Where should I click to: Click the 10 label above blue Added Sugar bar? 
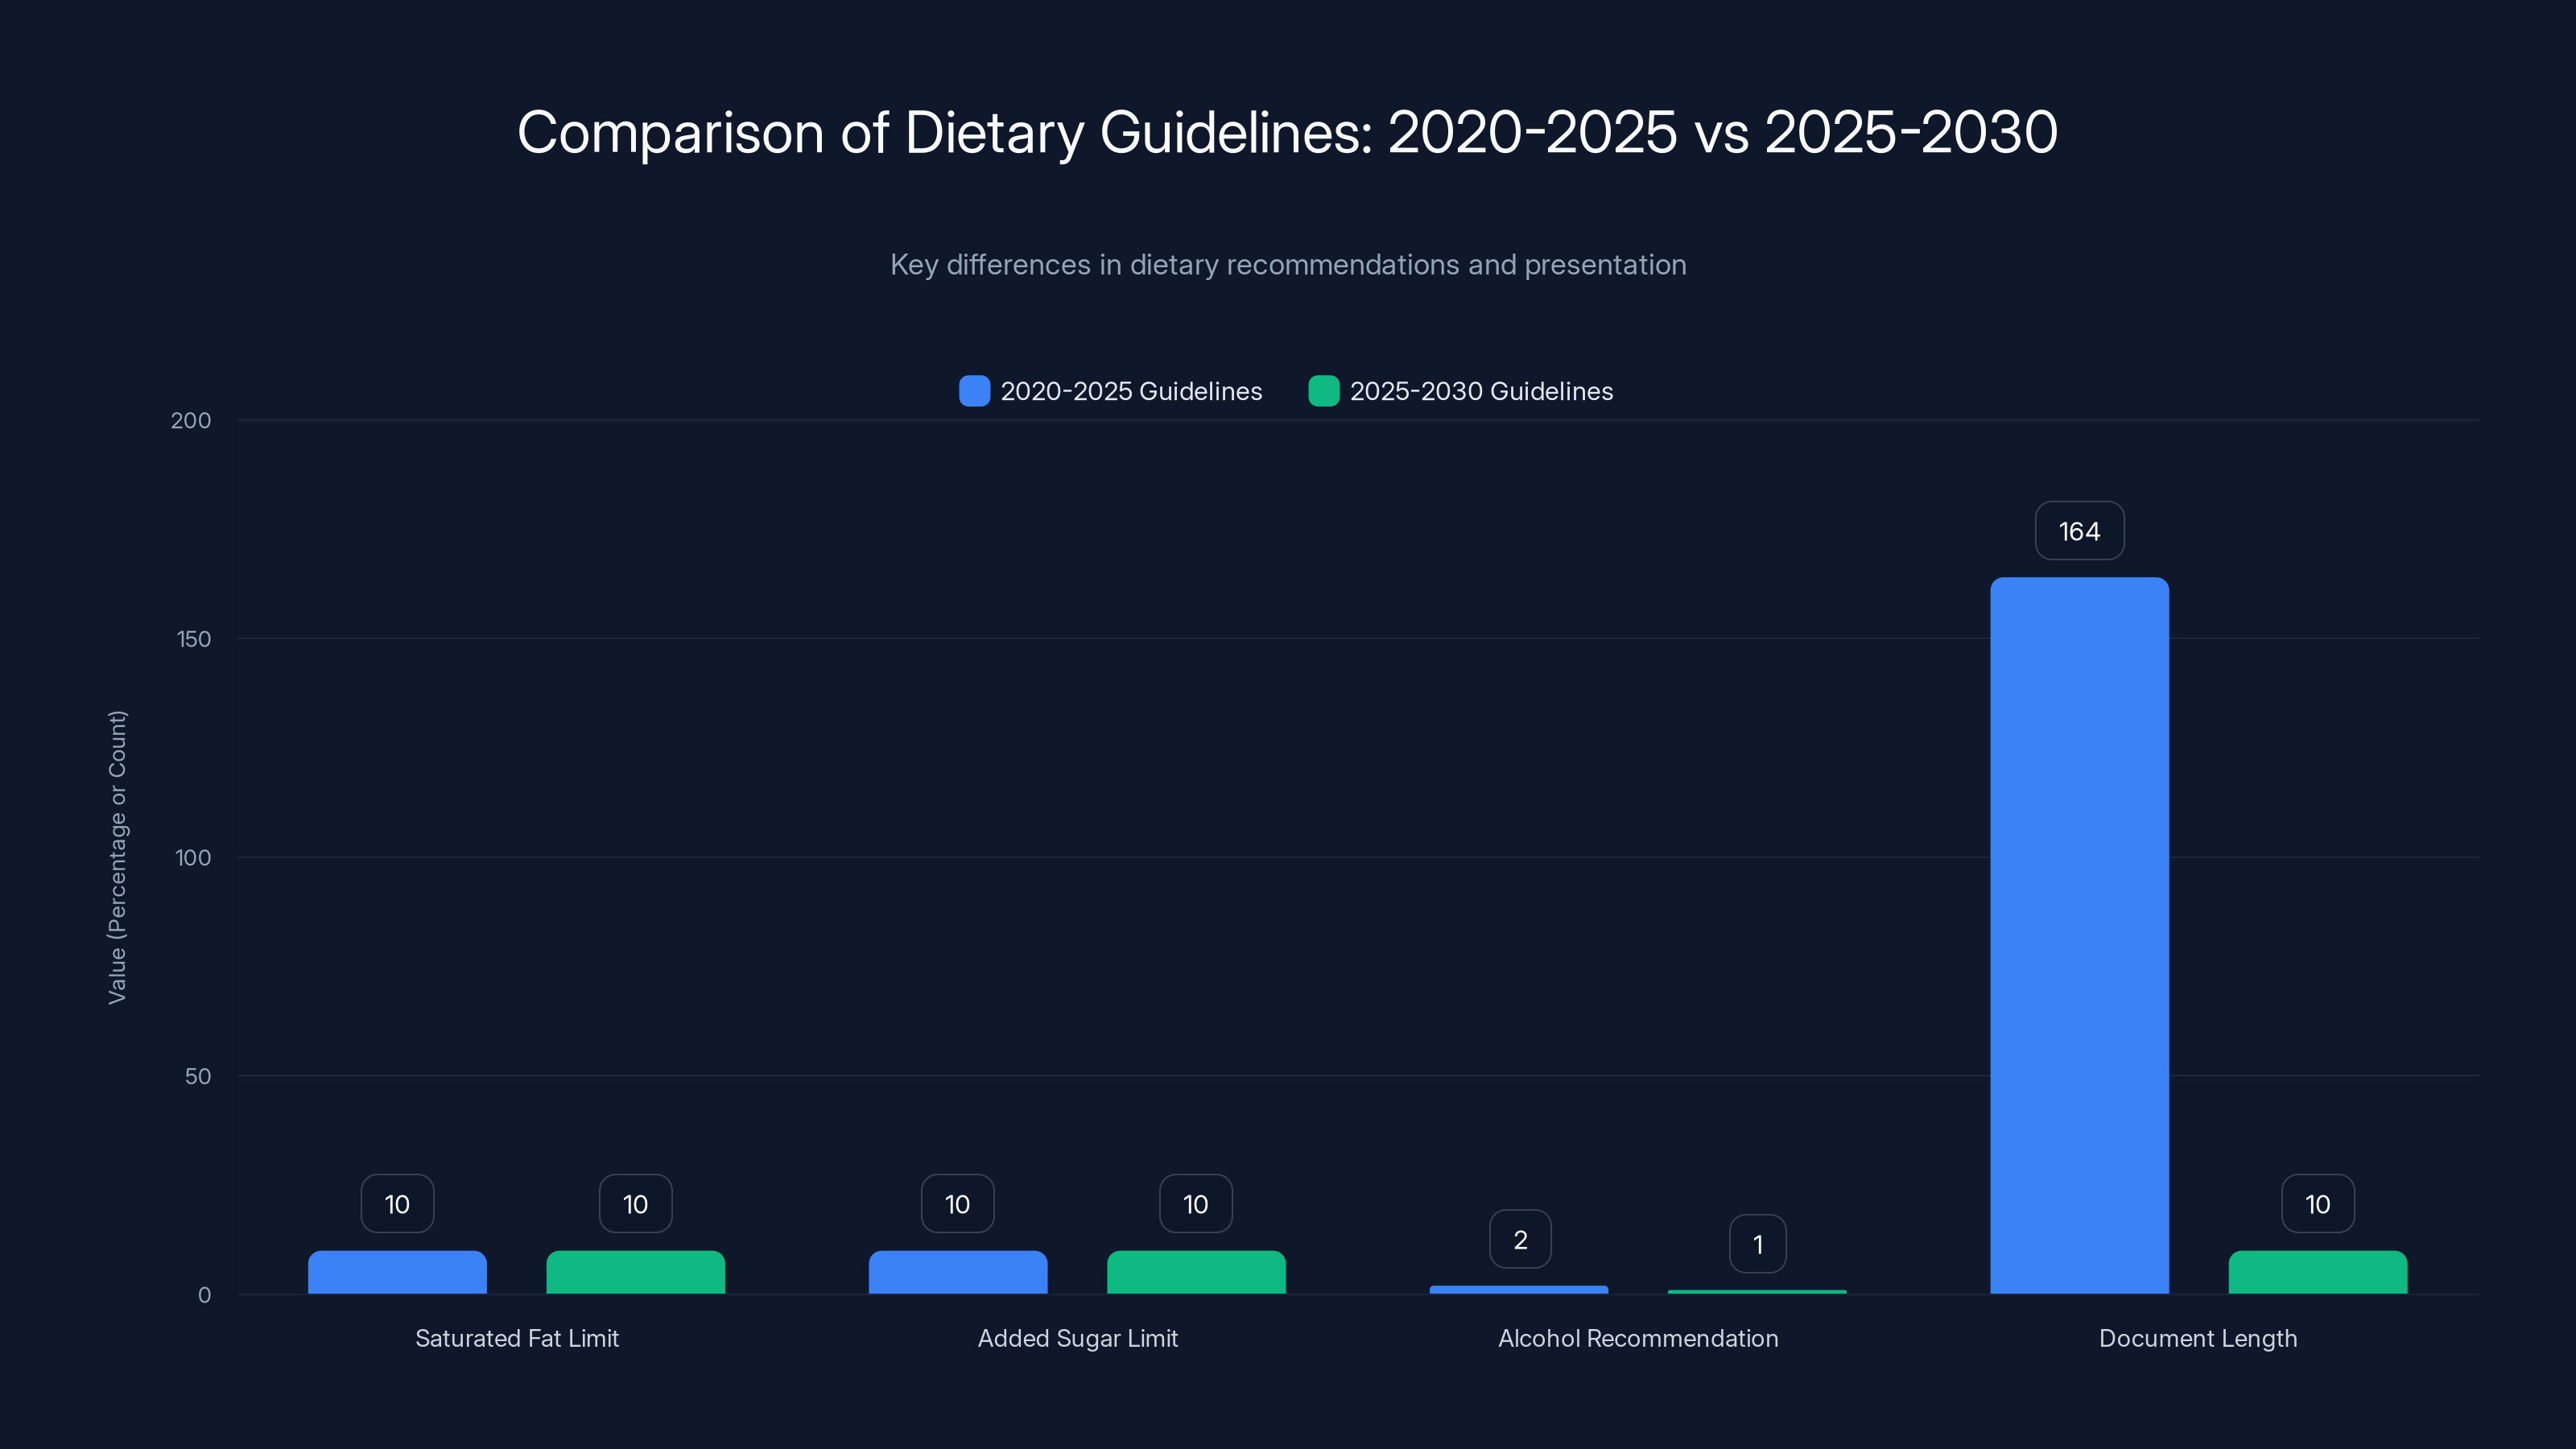[958, 1204]
